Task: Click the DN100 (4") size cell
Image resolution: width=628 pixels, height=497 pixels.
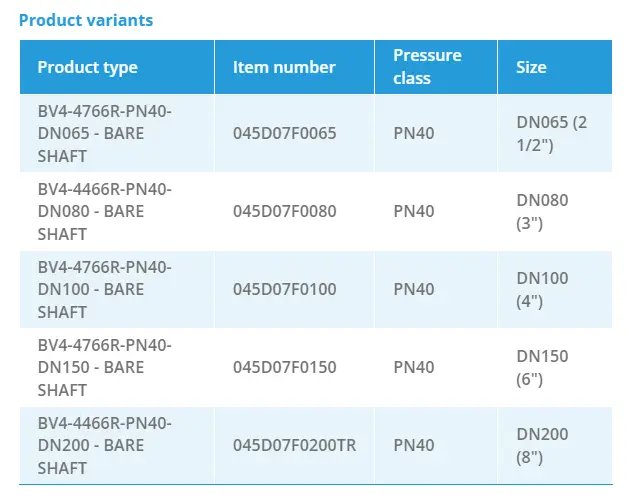Action: point(541,289)
